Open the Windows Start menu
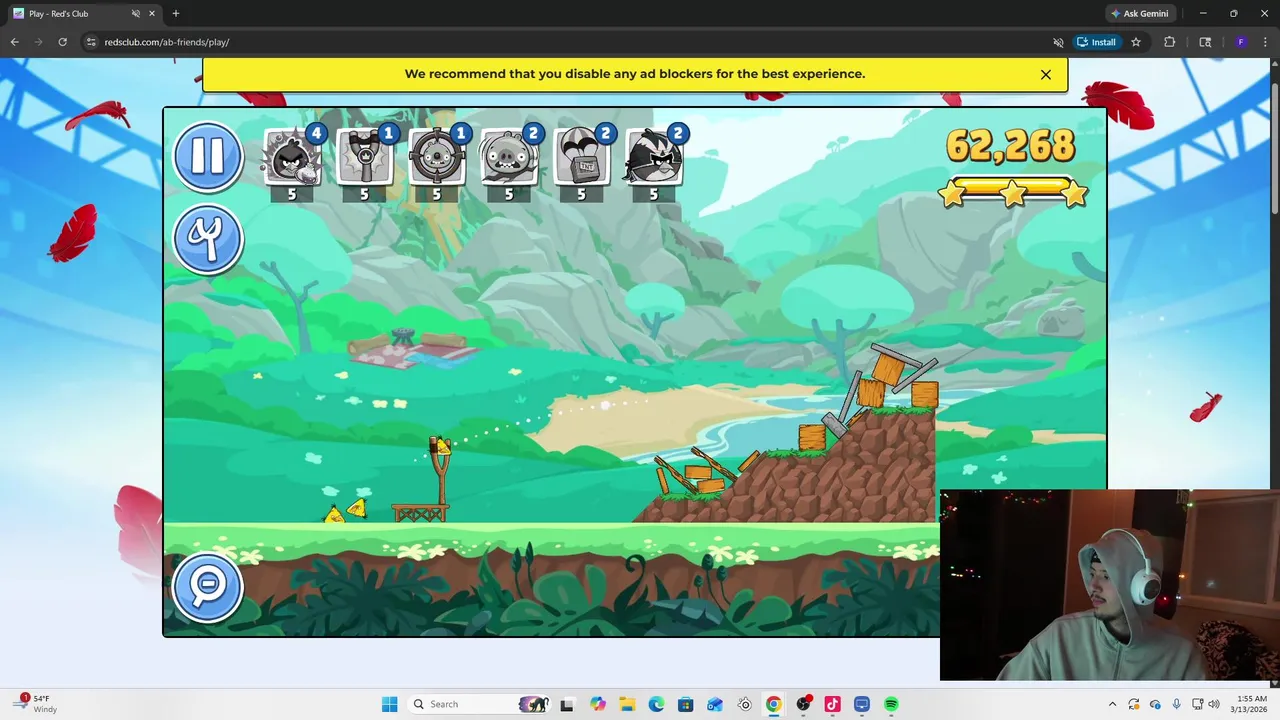 click(x=389, y=704)
